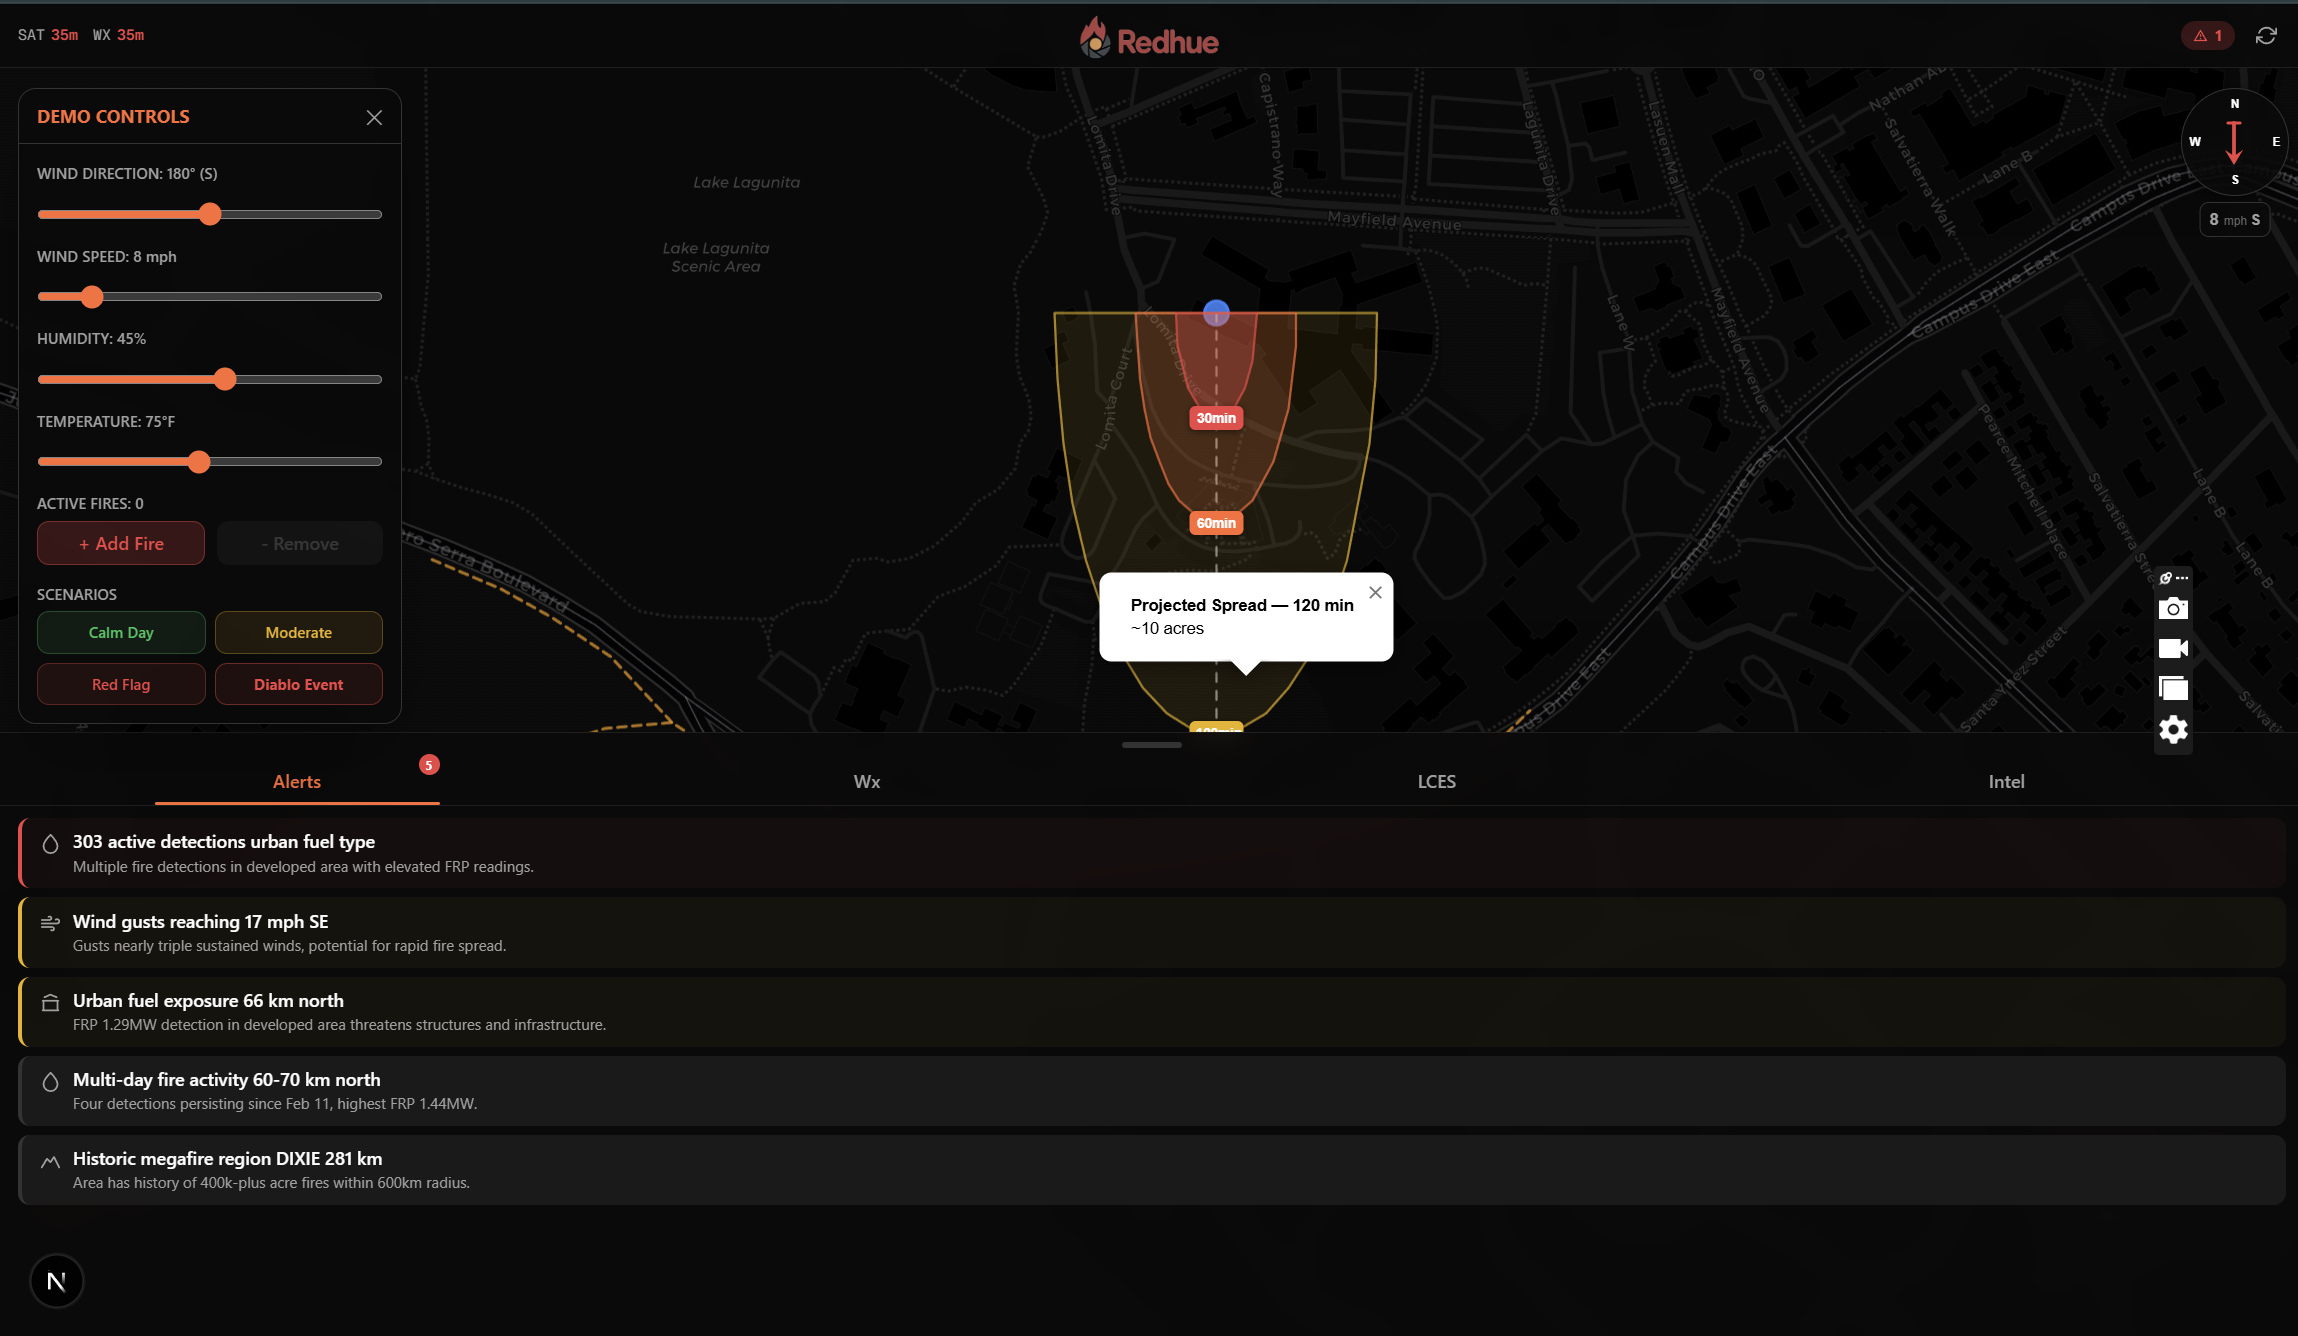Click the humidity slider handle
Viewport: 2298px width, 1336px height.
coord(225,379)
